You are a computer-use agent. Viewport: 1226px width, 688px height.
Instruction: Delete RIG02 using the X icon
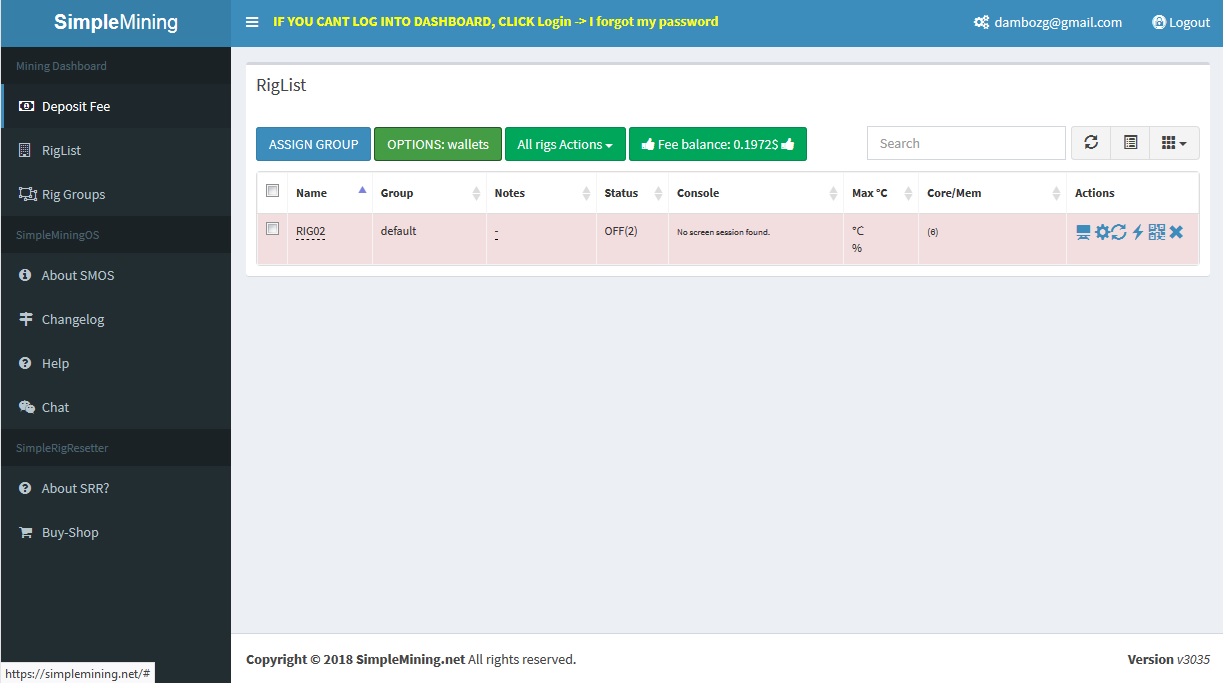(1176, 232)
